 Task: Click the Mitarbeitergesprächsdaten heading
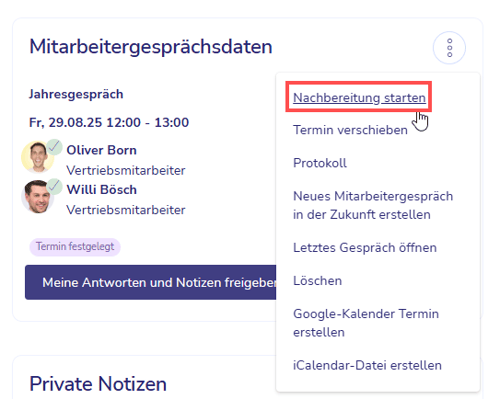151,47
